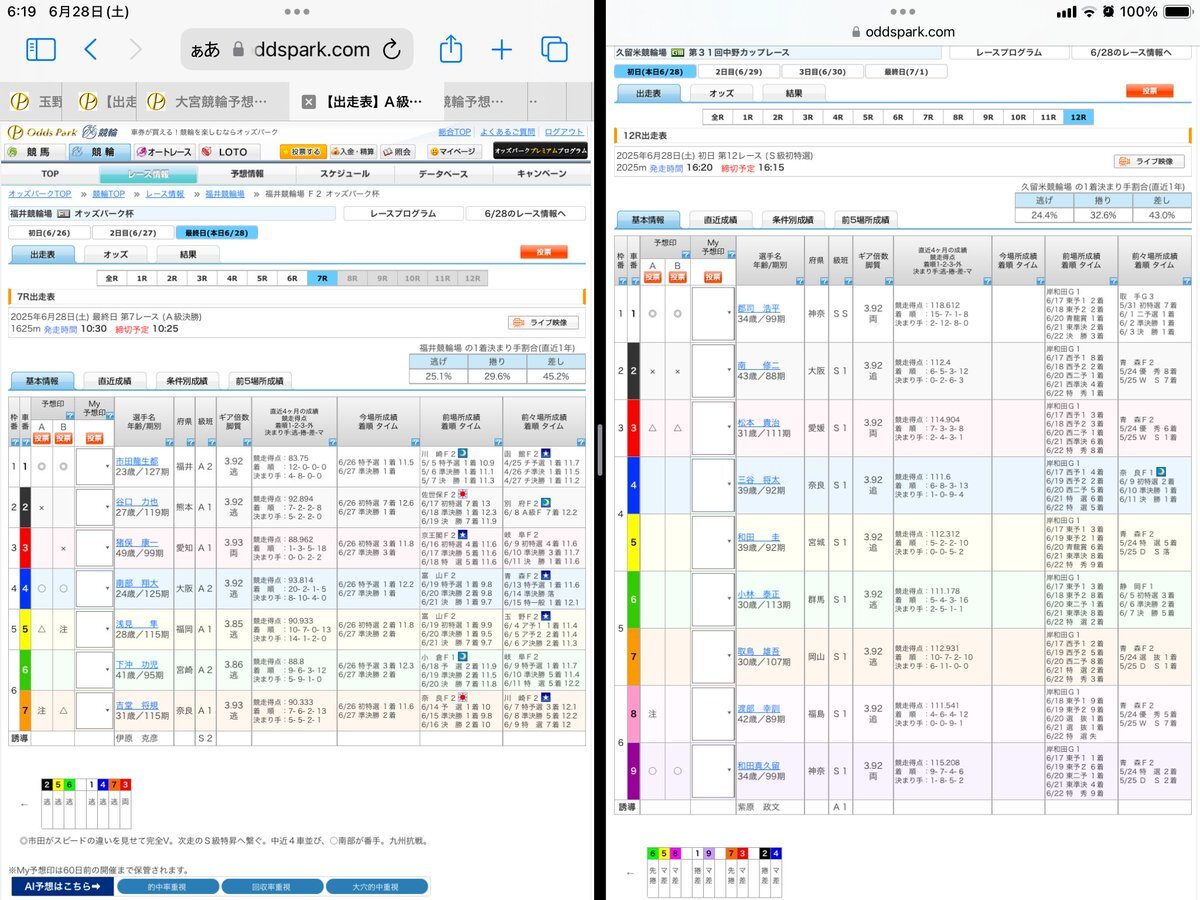
Task: Click the 投票する button in header
Action: tap(304, 152)
